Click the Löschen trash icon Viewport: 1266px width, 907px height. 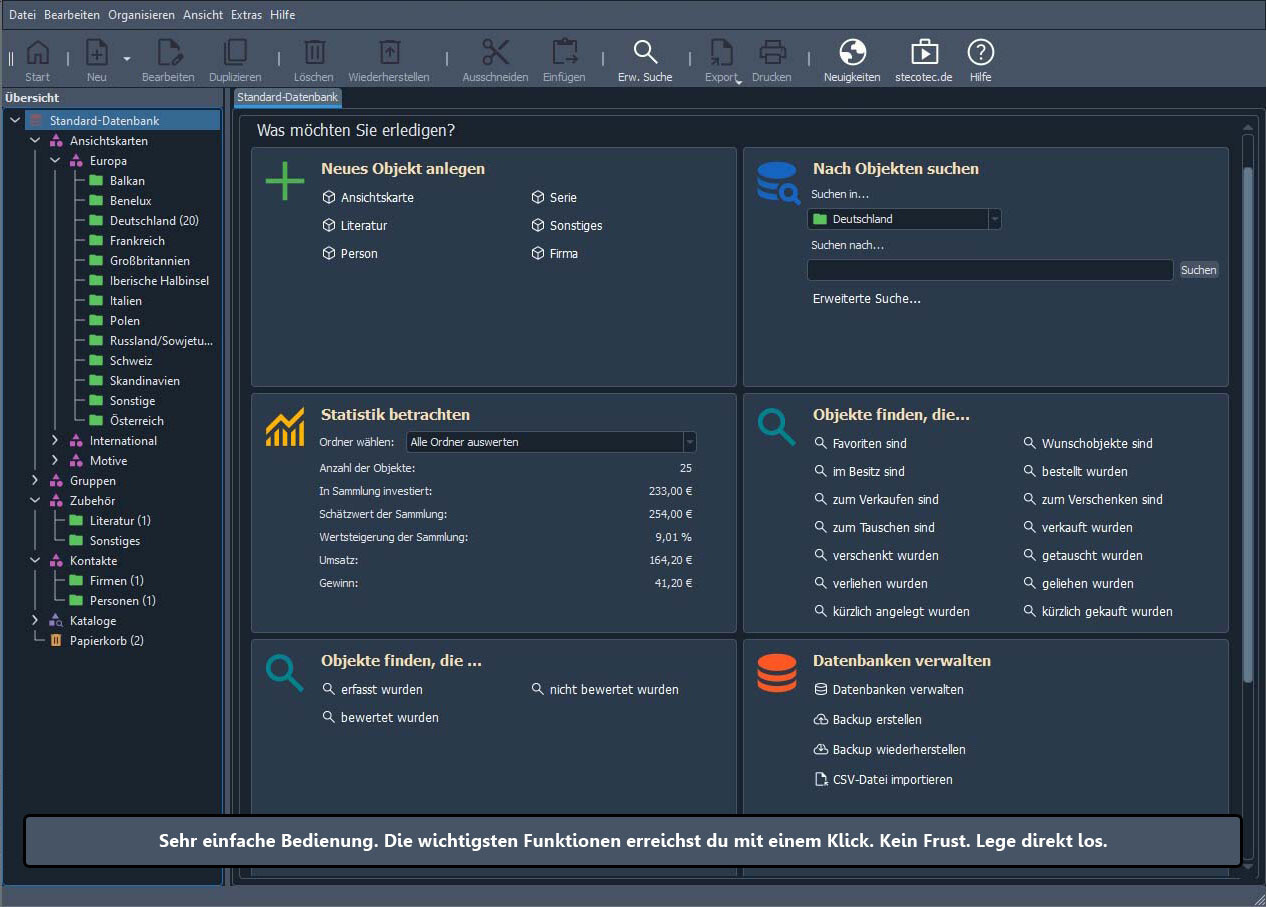[x=314, y=53]
